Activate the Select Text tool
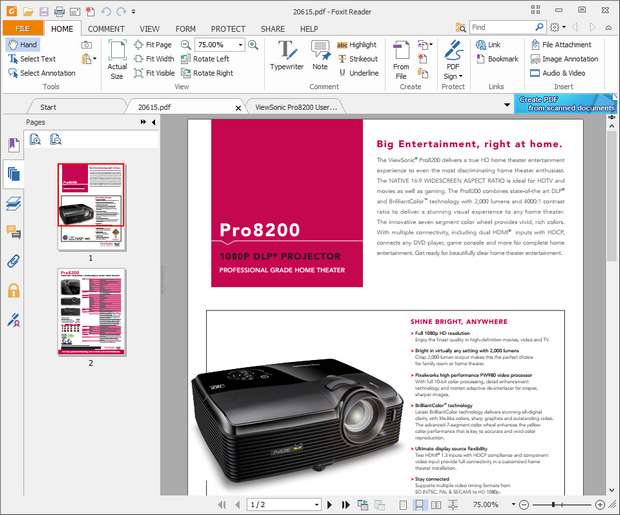This screenshot has height=515, width=620. point(32,59)
